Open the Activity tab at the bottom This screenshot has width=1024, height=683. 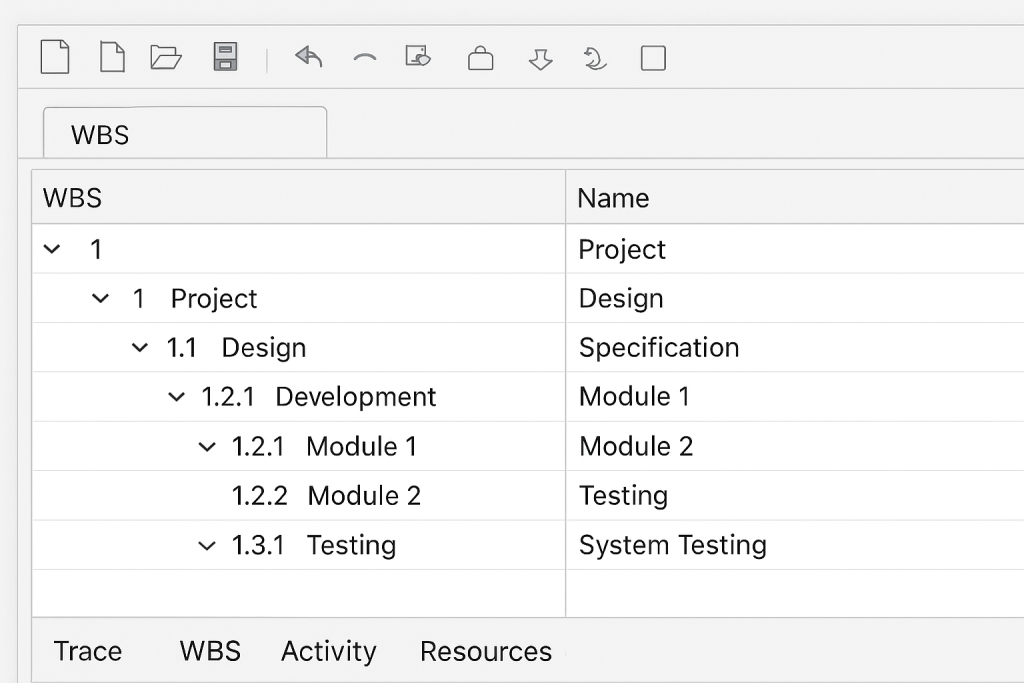(x=328, y=651)
